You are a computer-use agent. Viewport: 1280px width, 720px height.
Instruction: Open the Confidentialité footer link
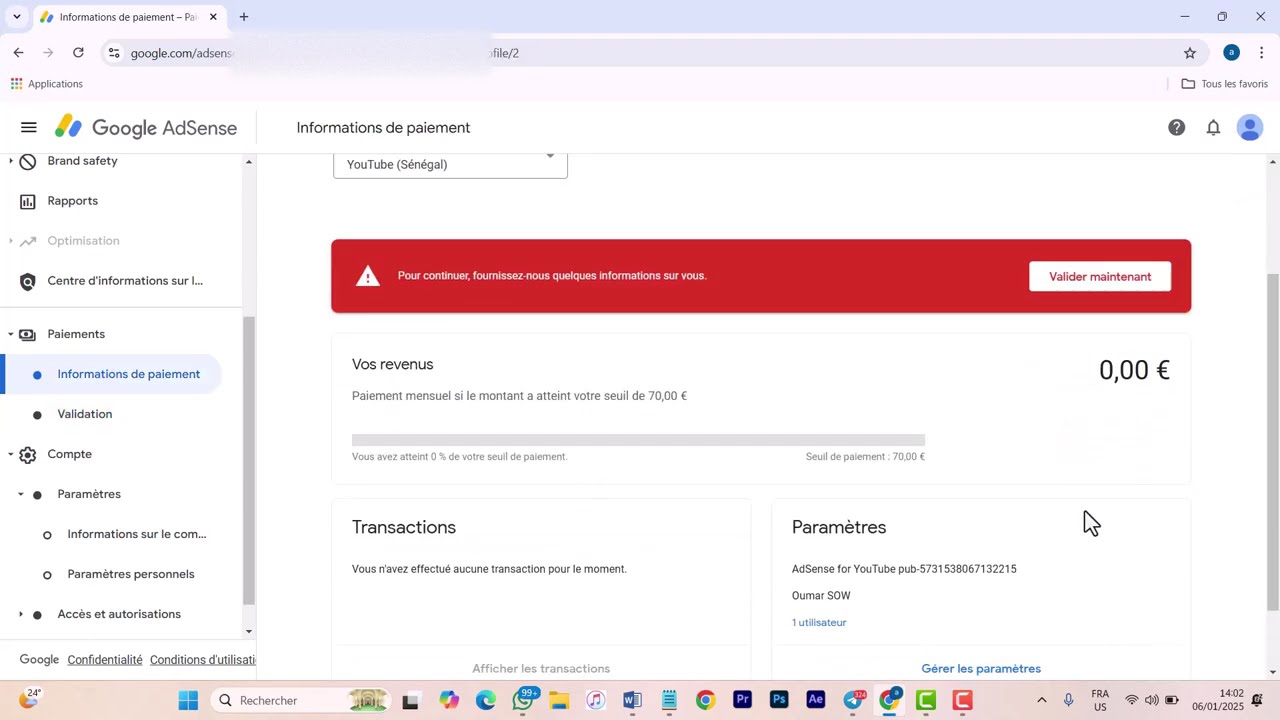[x=105, y=660]
